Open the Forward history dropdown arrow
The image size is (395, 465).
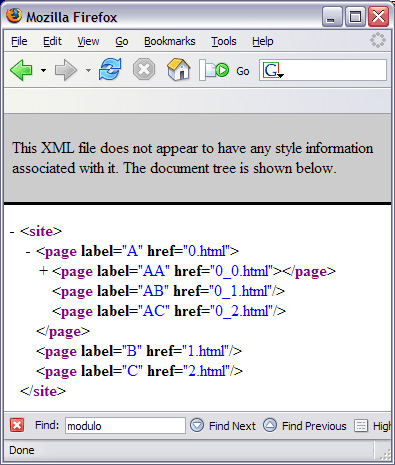click(x=88, y=70)
